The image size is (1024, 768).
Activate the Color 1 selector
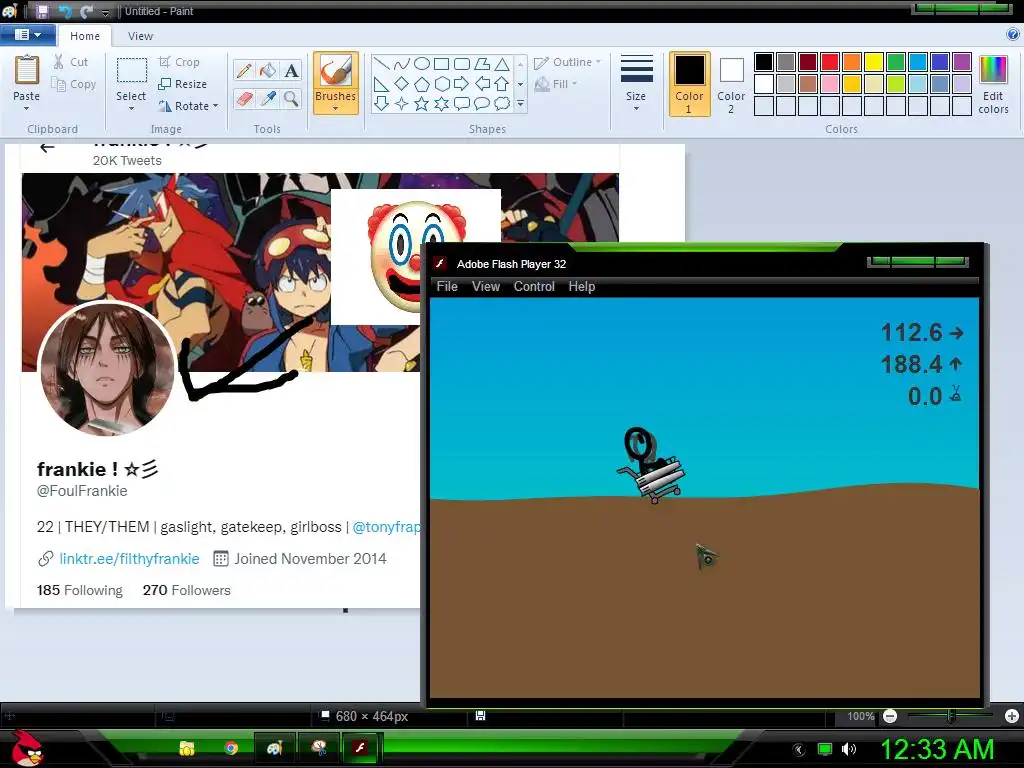(690, 84)
